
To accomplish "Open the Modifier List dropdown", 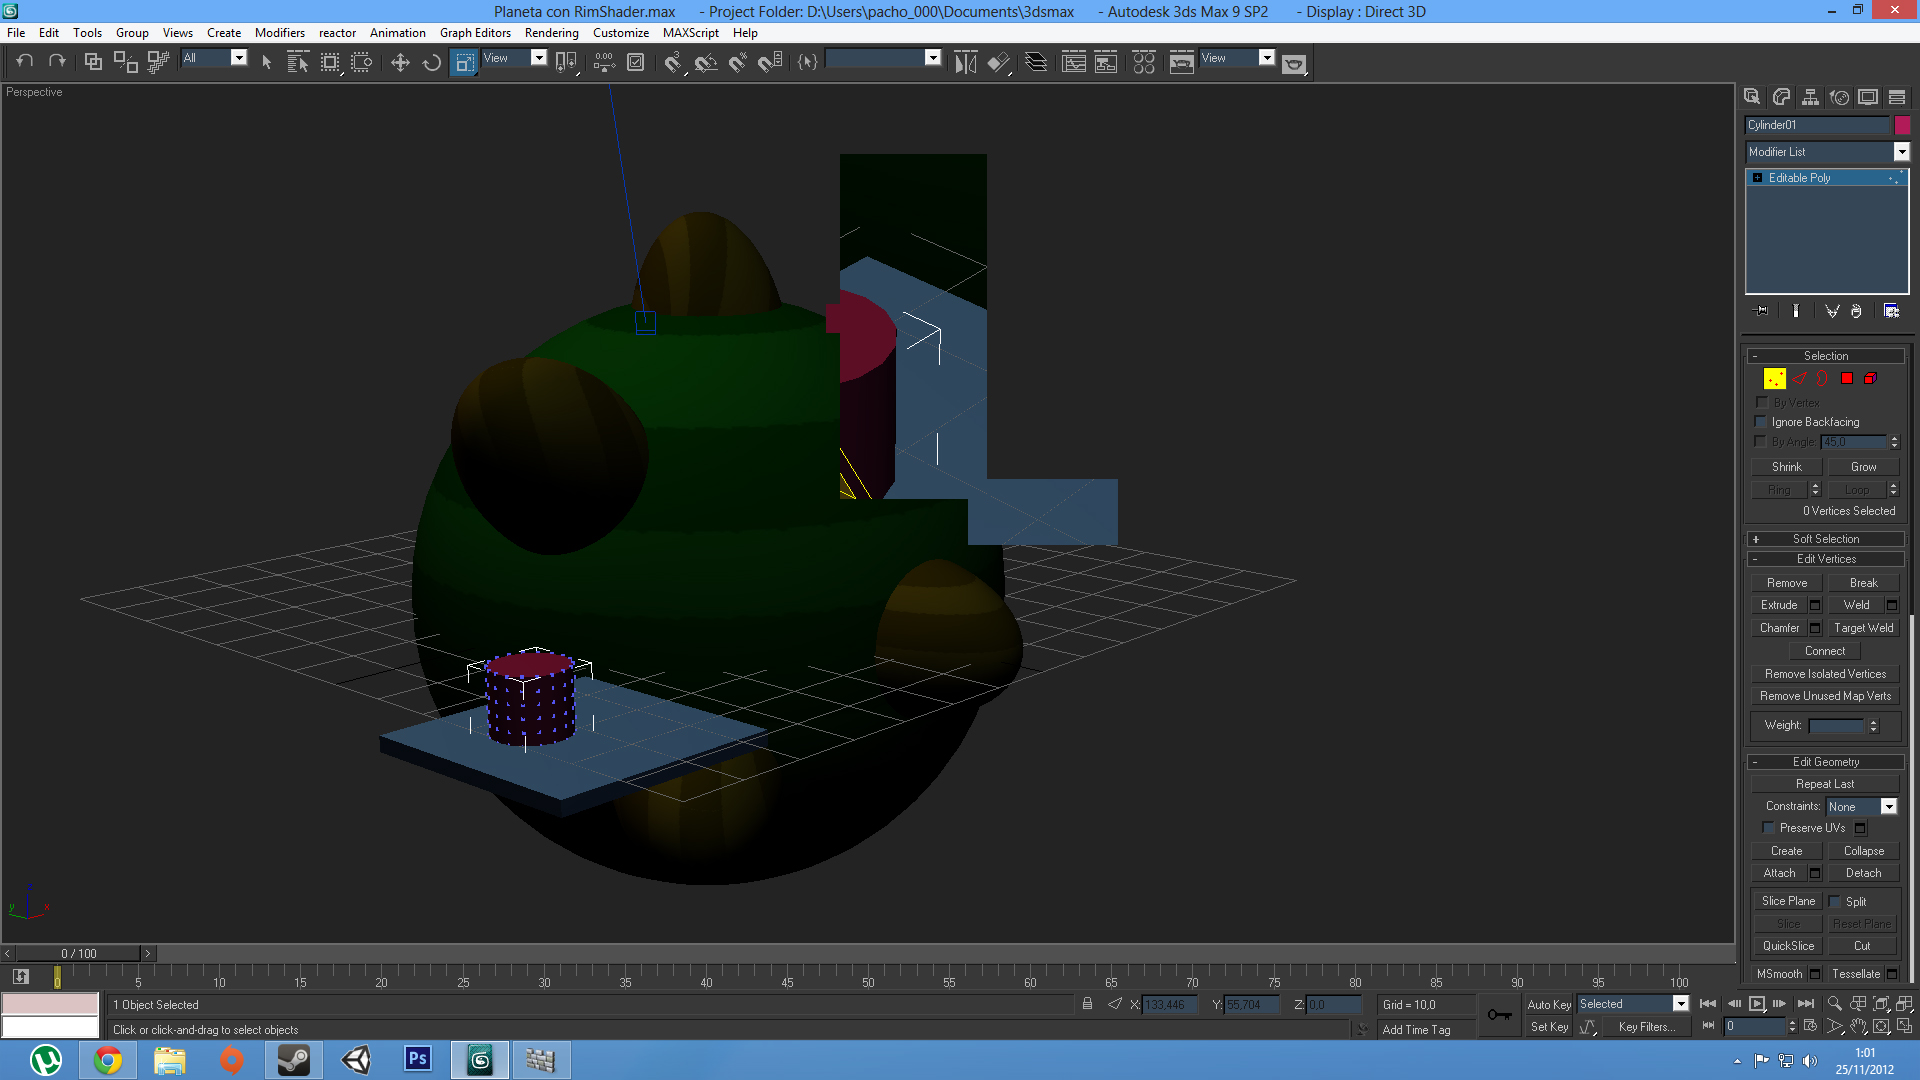I will 1901,152.
